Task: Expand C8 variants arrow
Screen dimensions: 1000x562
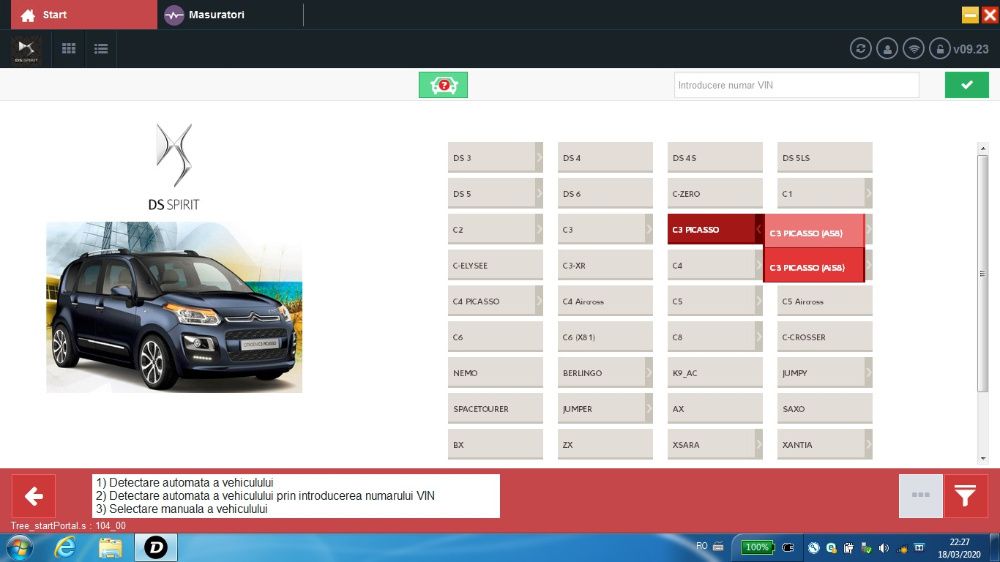Action: [759, 337]
